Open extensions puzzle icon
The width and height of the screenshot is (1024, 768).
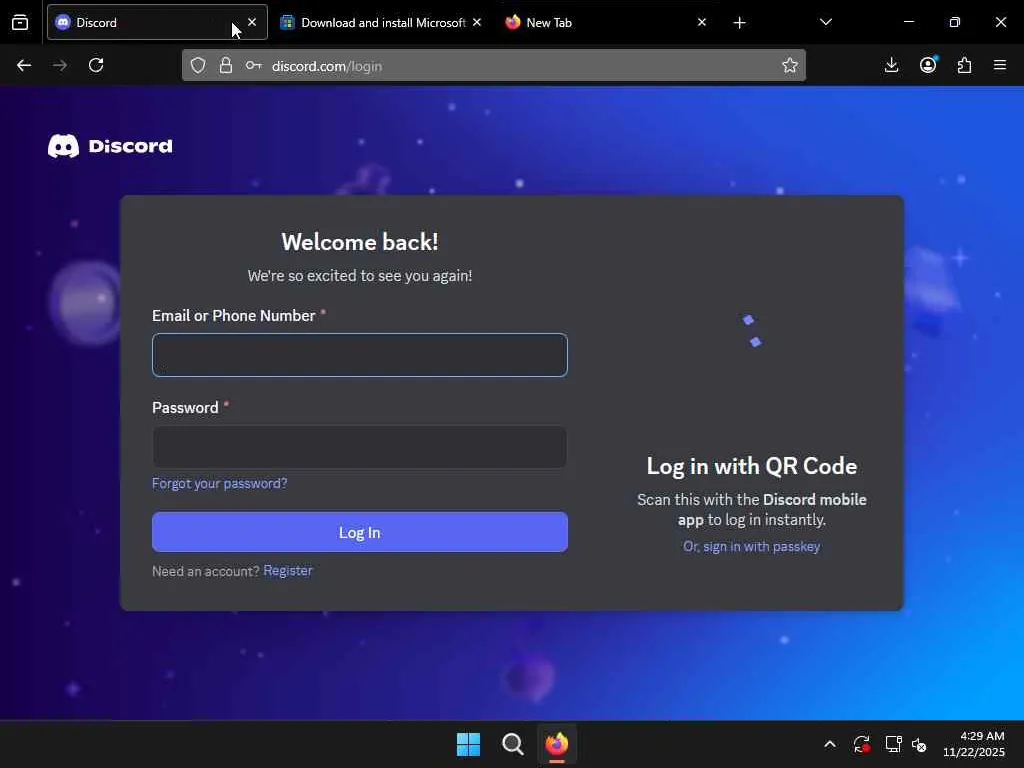coord(965,65)
